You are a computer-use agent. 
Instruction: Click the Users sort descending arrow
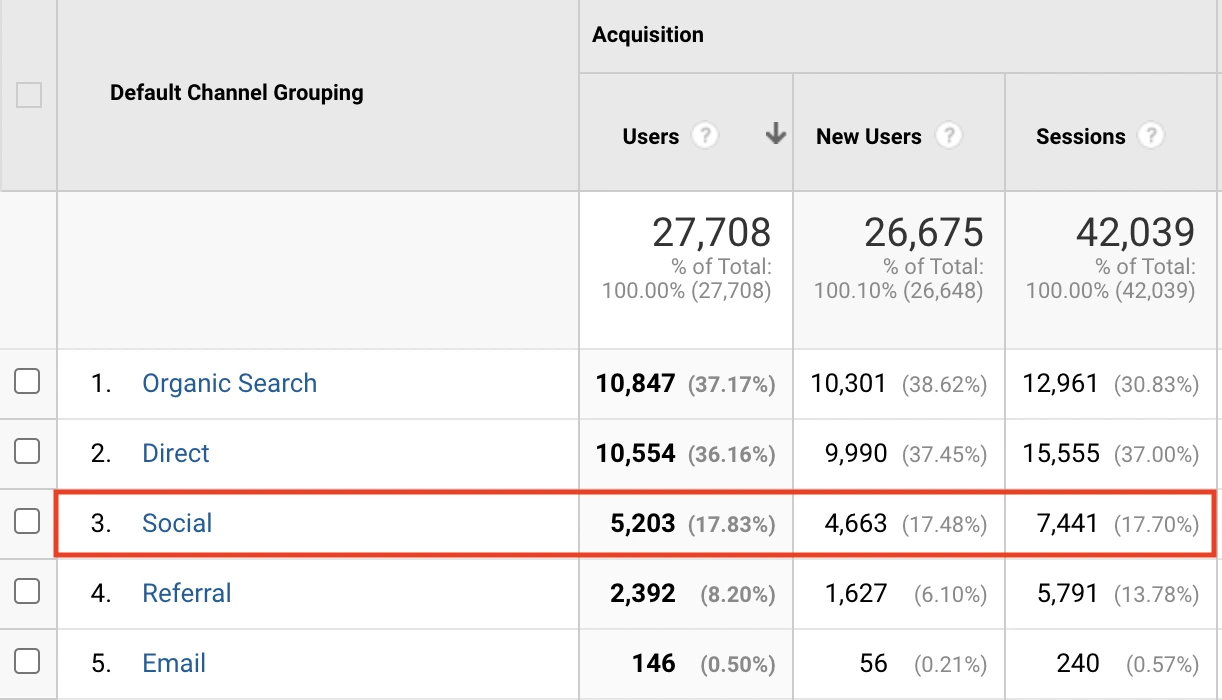(x=775, y=135)
